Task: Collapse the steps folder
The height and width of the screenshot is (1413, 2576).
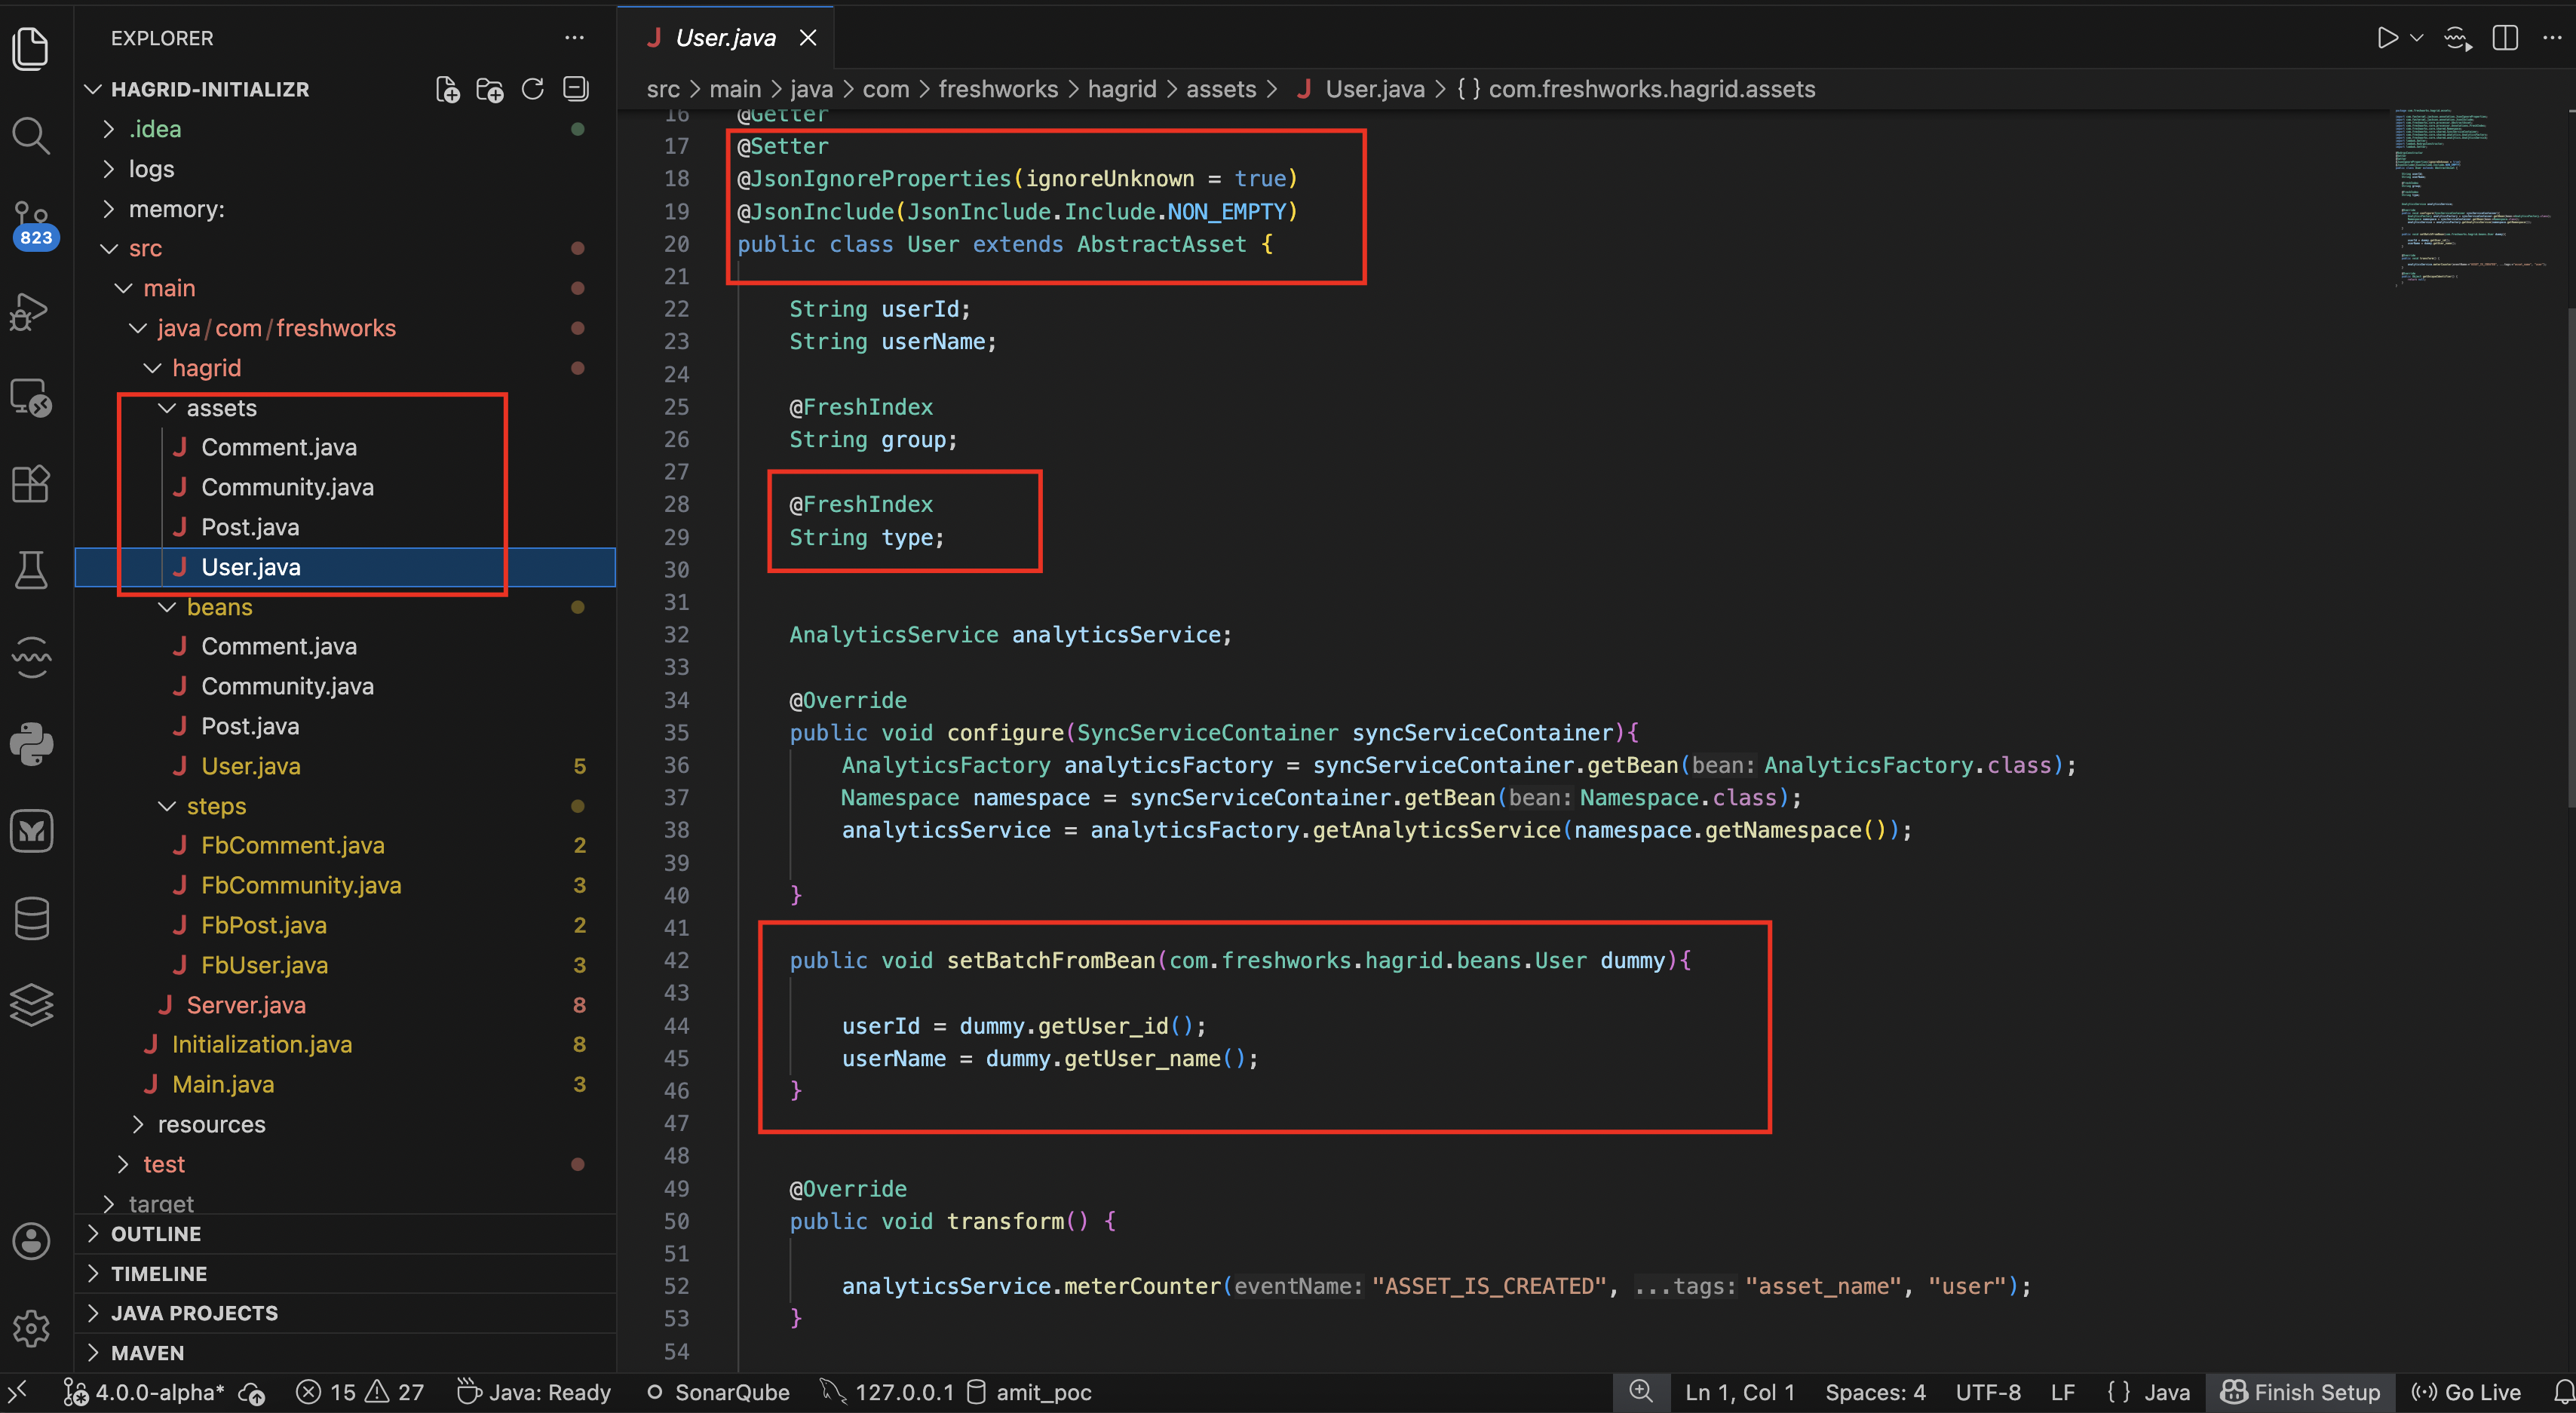Action: (x=345, y=806)
